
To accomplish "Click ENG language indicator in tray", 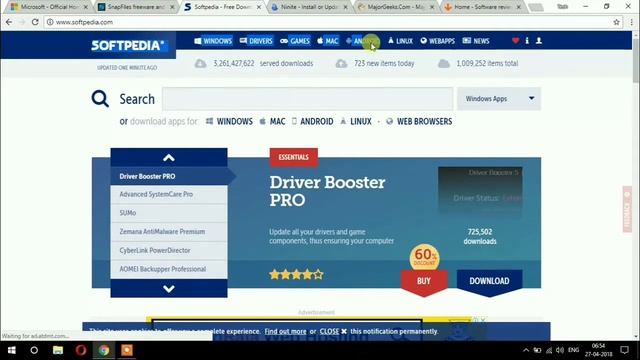I will [573, 350].
